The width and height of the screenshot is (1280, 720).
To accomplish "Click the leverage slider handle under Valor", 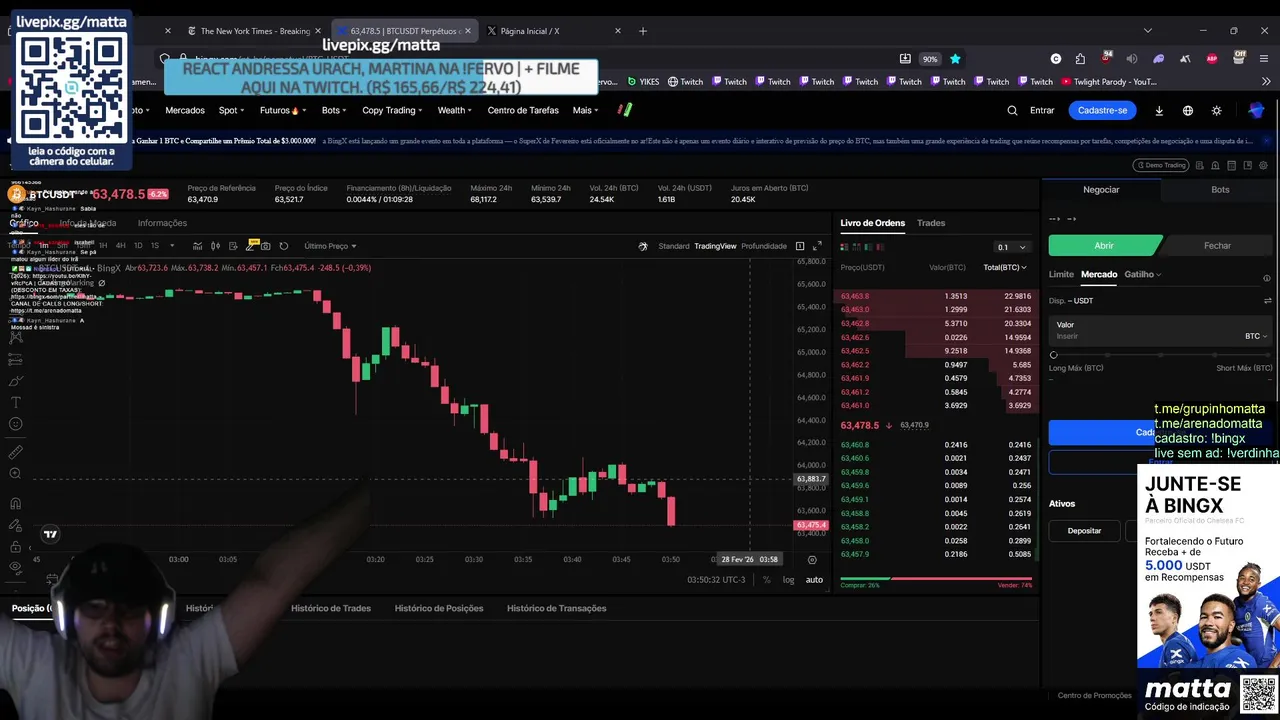I will [x=1053, y=355].
